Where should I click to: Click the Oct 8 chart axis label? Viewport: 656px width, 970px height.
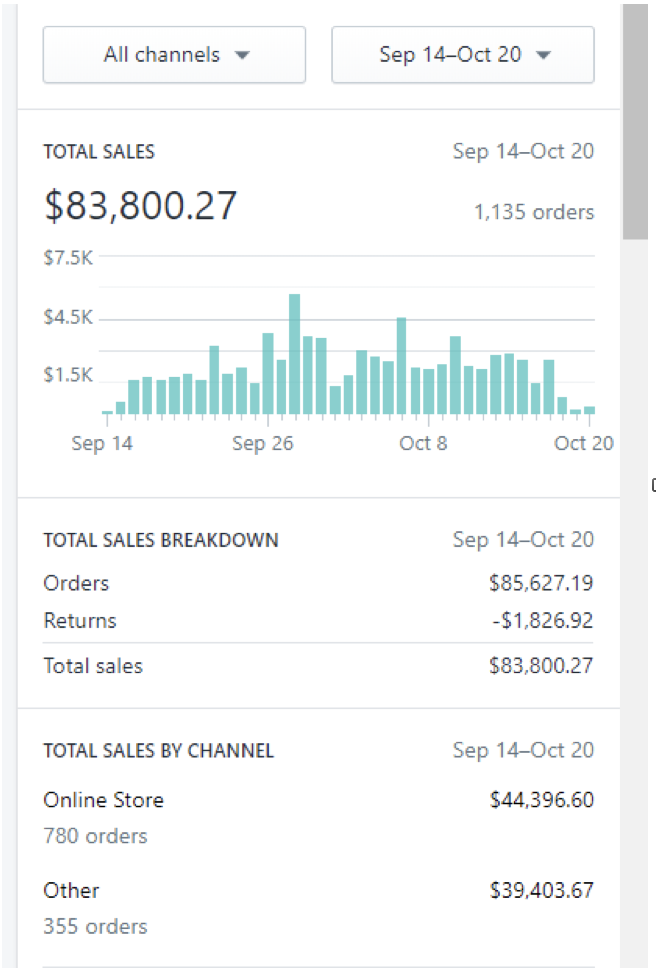(423, 443)
